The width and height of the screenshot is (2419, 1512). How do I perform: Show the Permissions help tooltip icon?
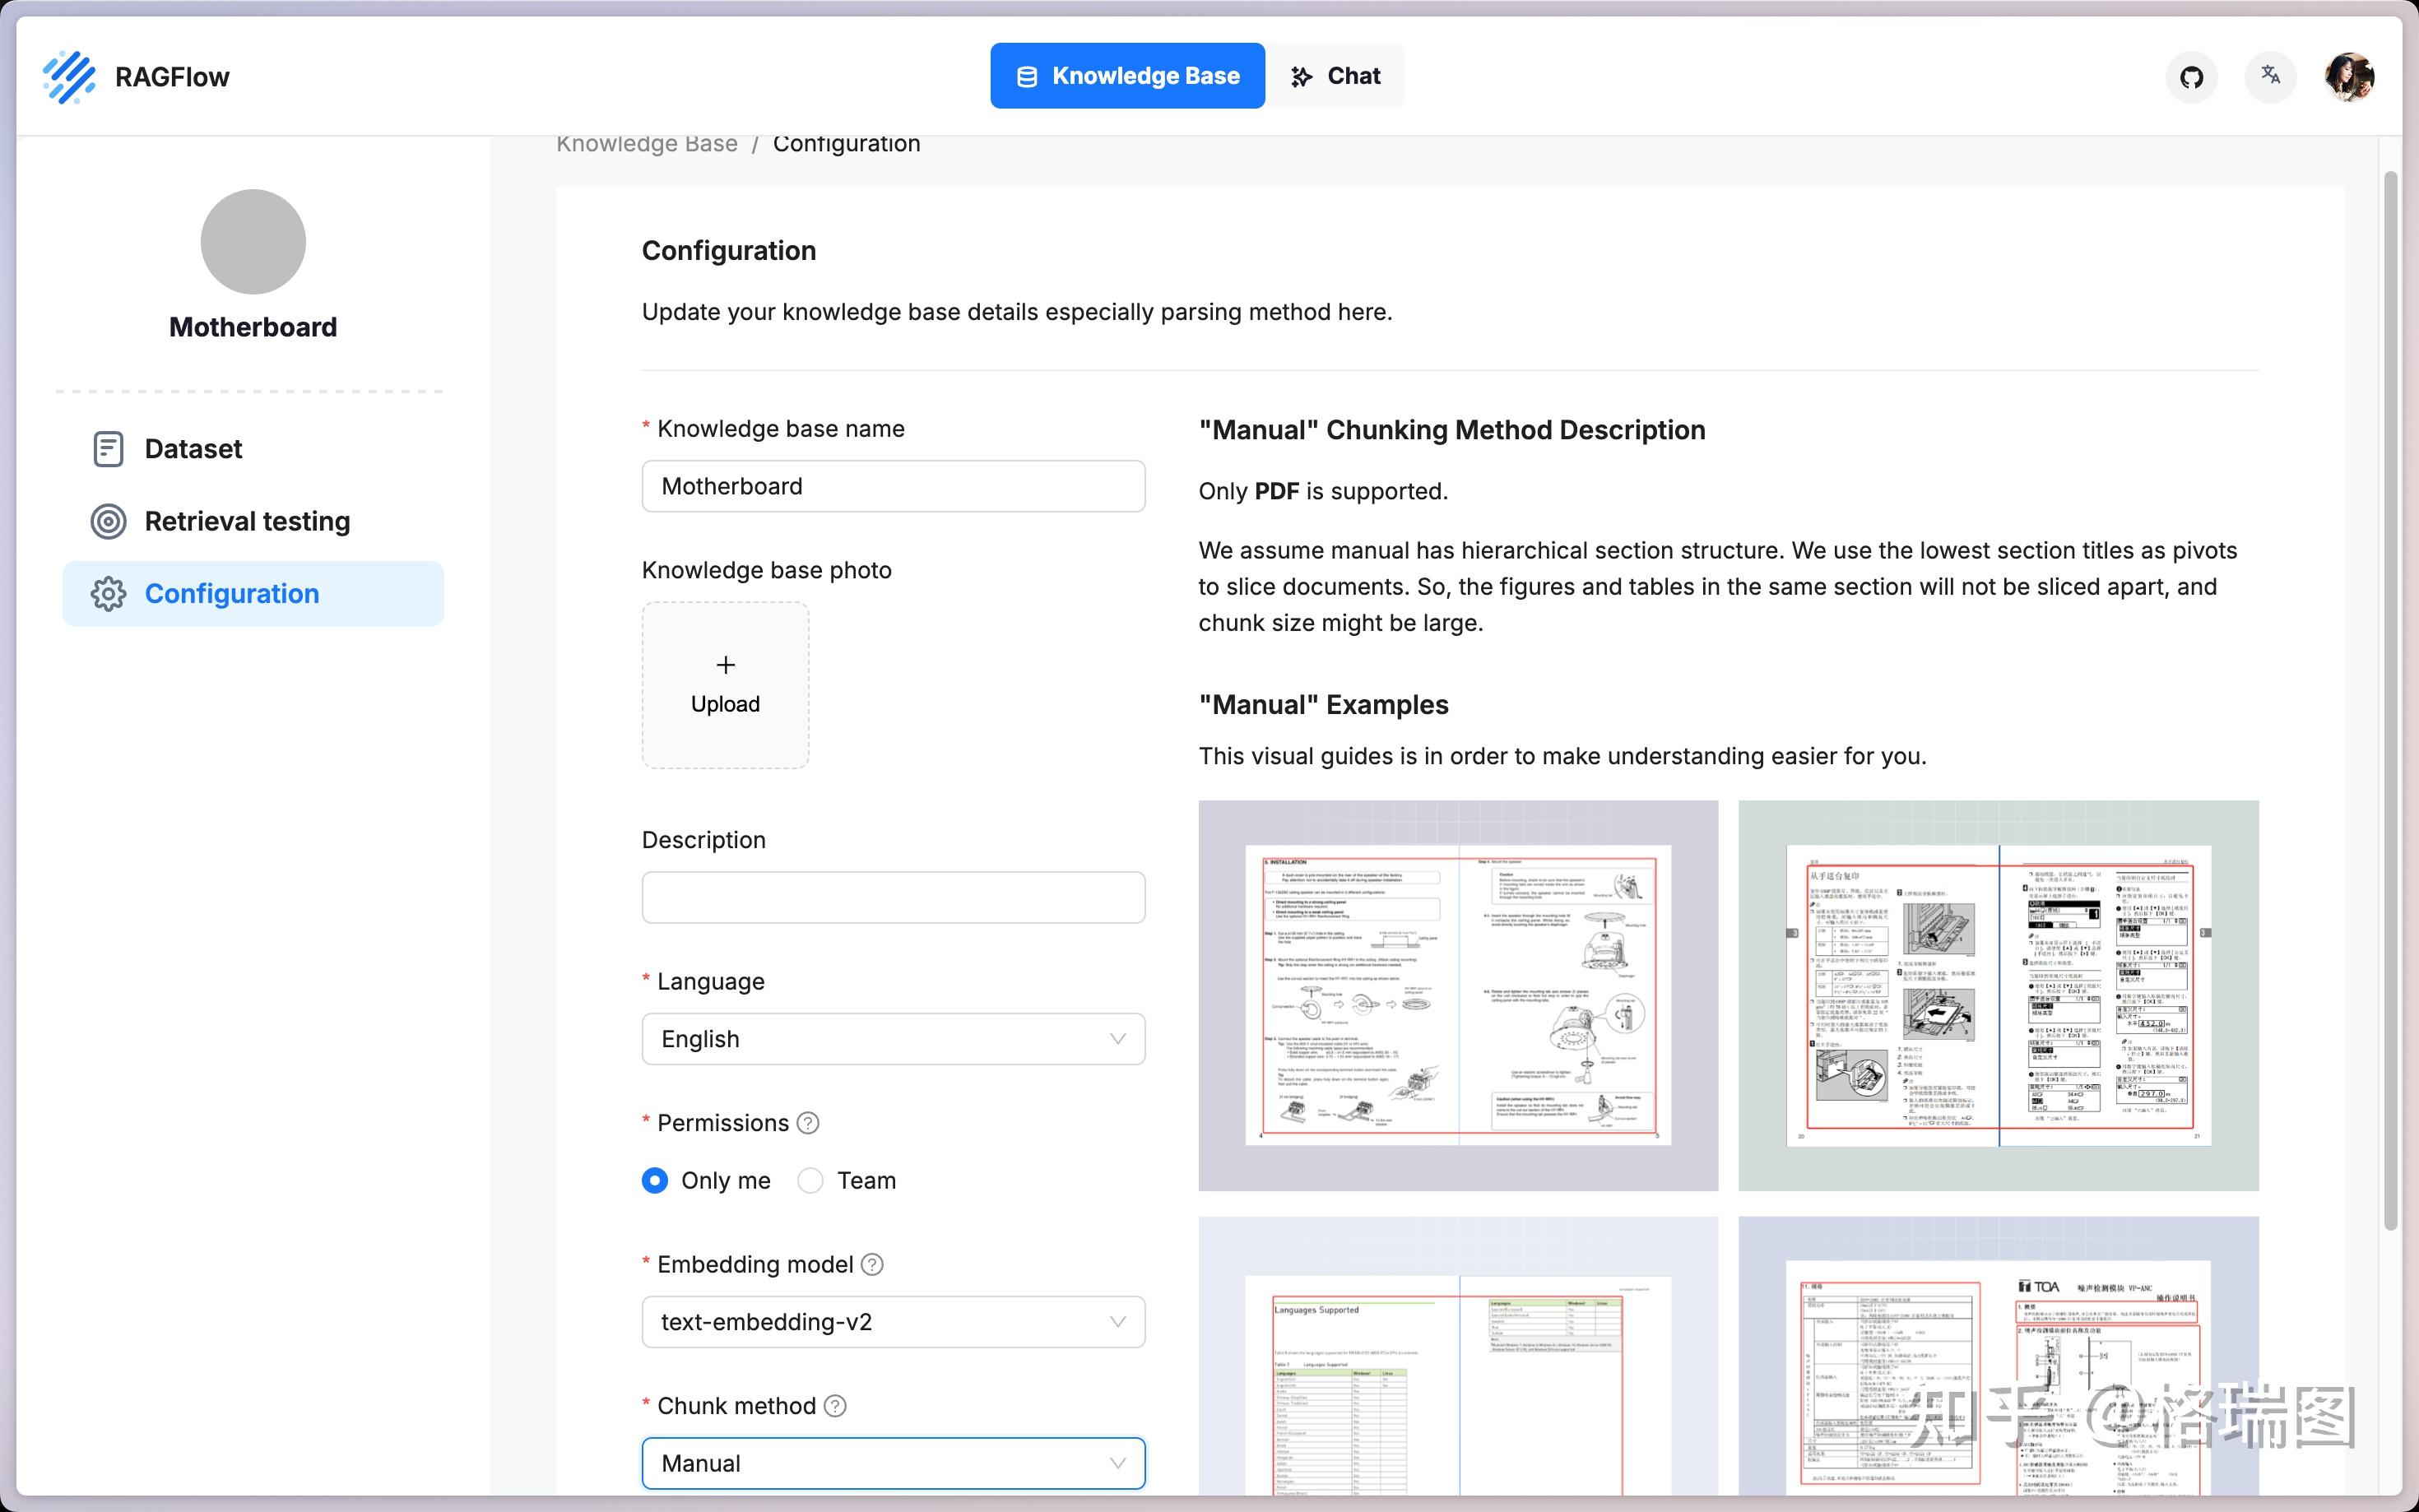point(808,1123)
